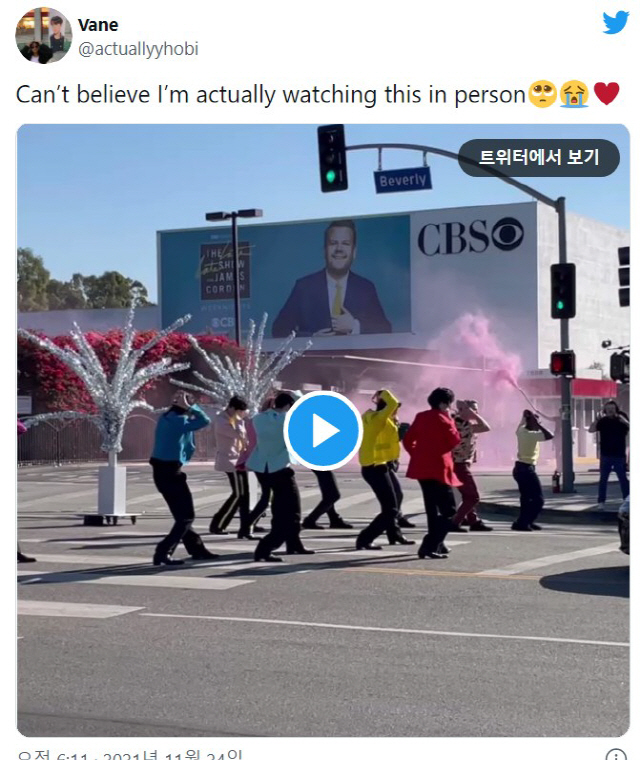The width and height of the screenshot is (640, 760).
Task: Click the tweet text about watching in person
Action: pyautogui.click(x=271, y=95)
